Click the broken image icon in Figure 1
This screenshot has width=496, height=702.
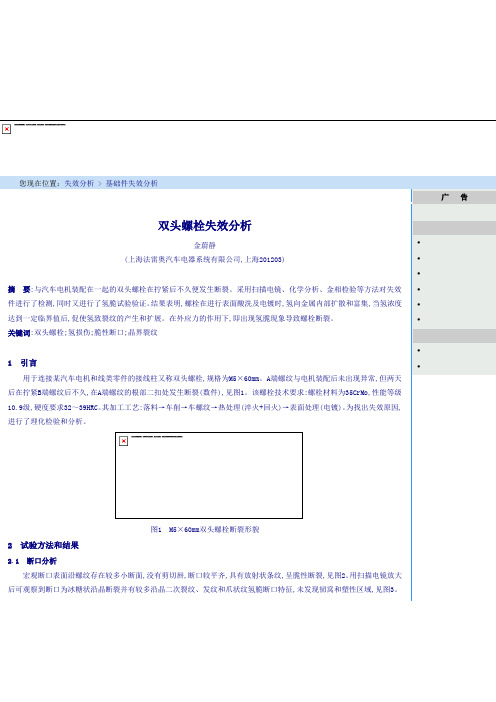124,441
